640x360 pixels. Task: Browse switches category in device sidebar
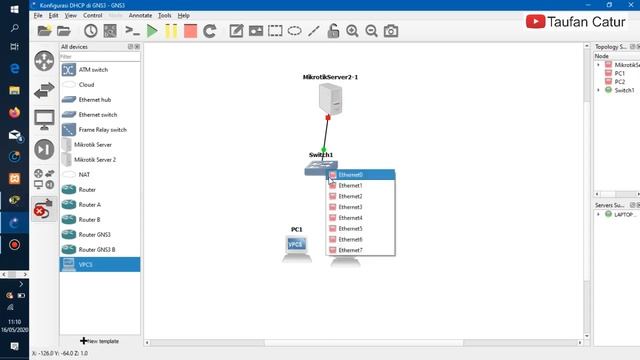coord(44,90)
